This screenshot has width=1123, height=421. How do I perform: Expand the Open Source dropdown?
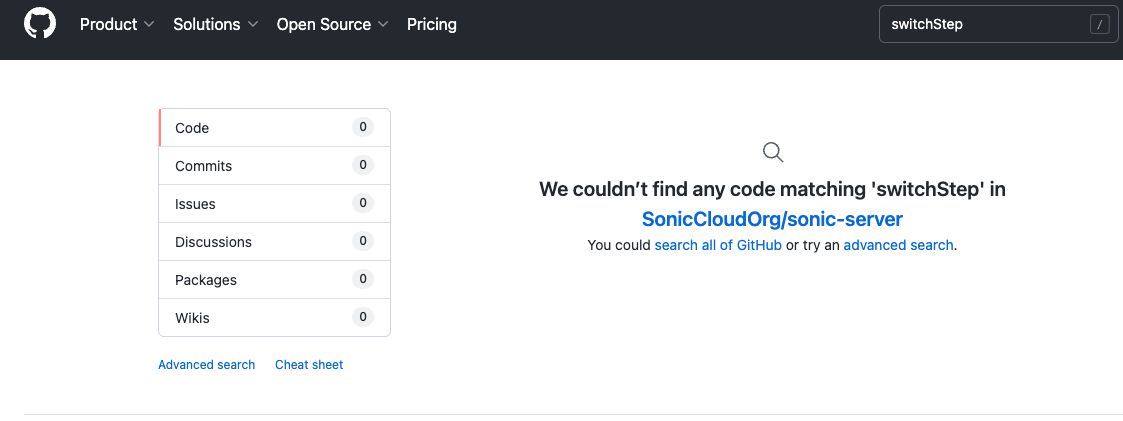click(x=332, y=24)
